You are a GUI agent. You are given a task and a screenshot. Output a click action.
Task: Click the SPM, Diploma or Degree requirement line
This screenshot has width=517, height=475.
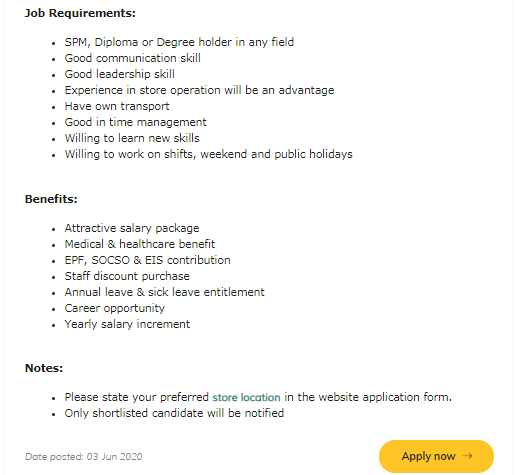coord(179,42)
